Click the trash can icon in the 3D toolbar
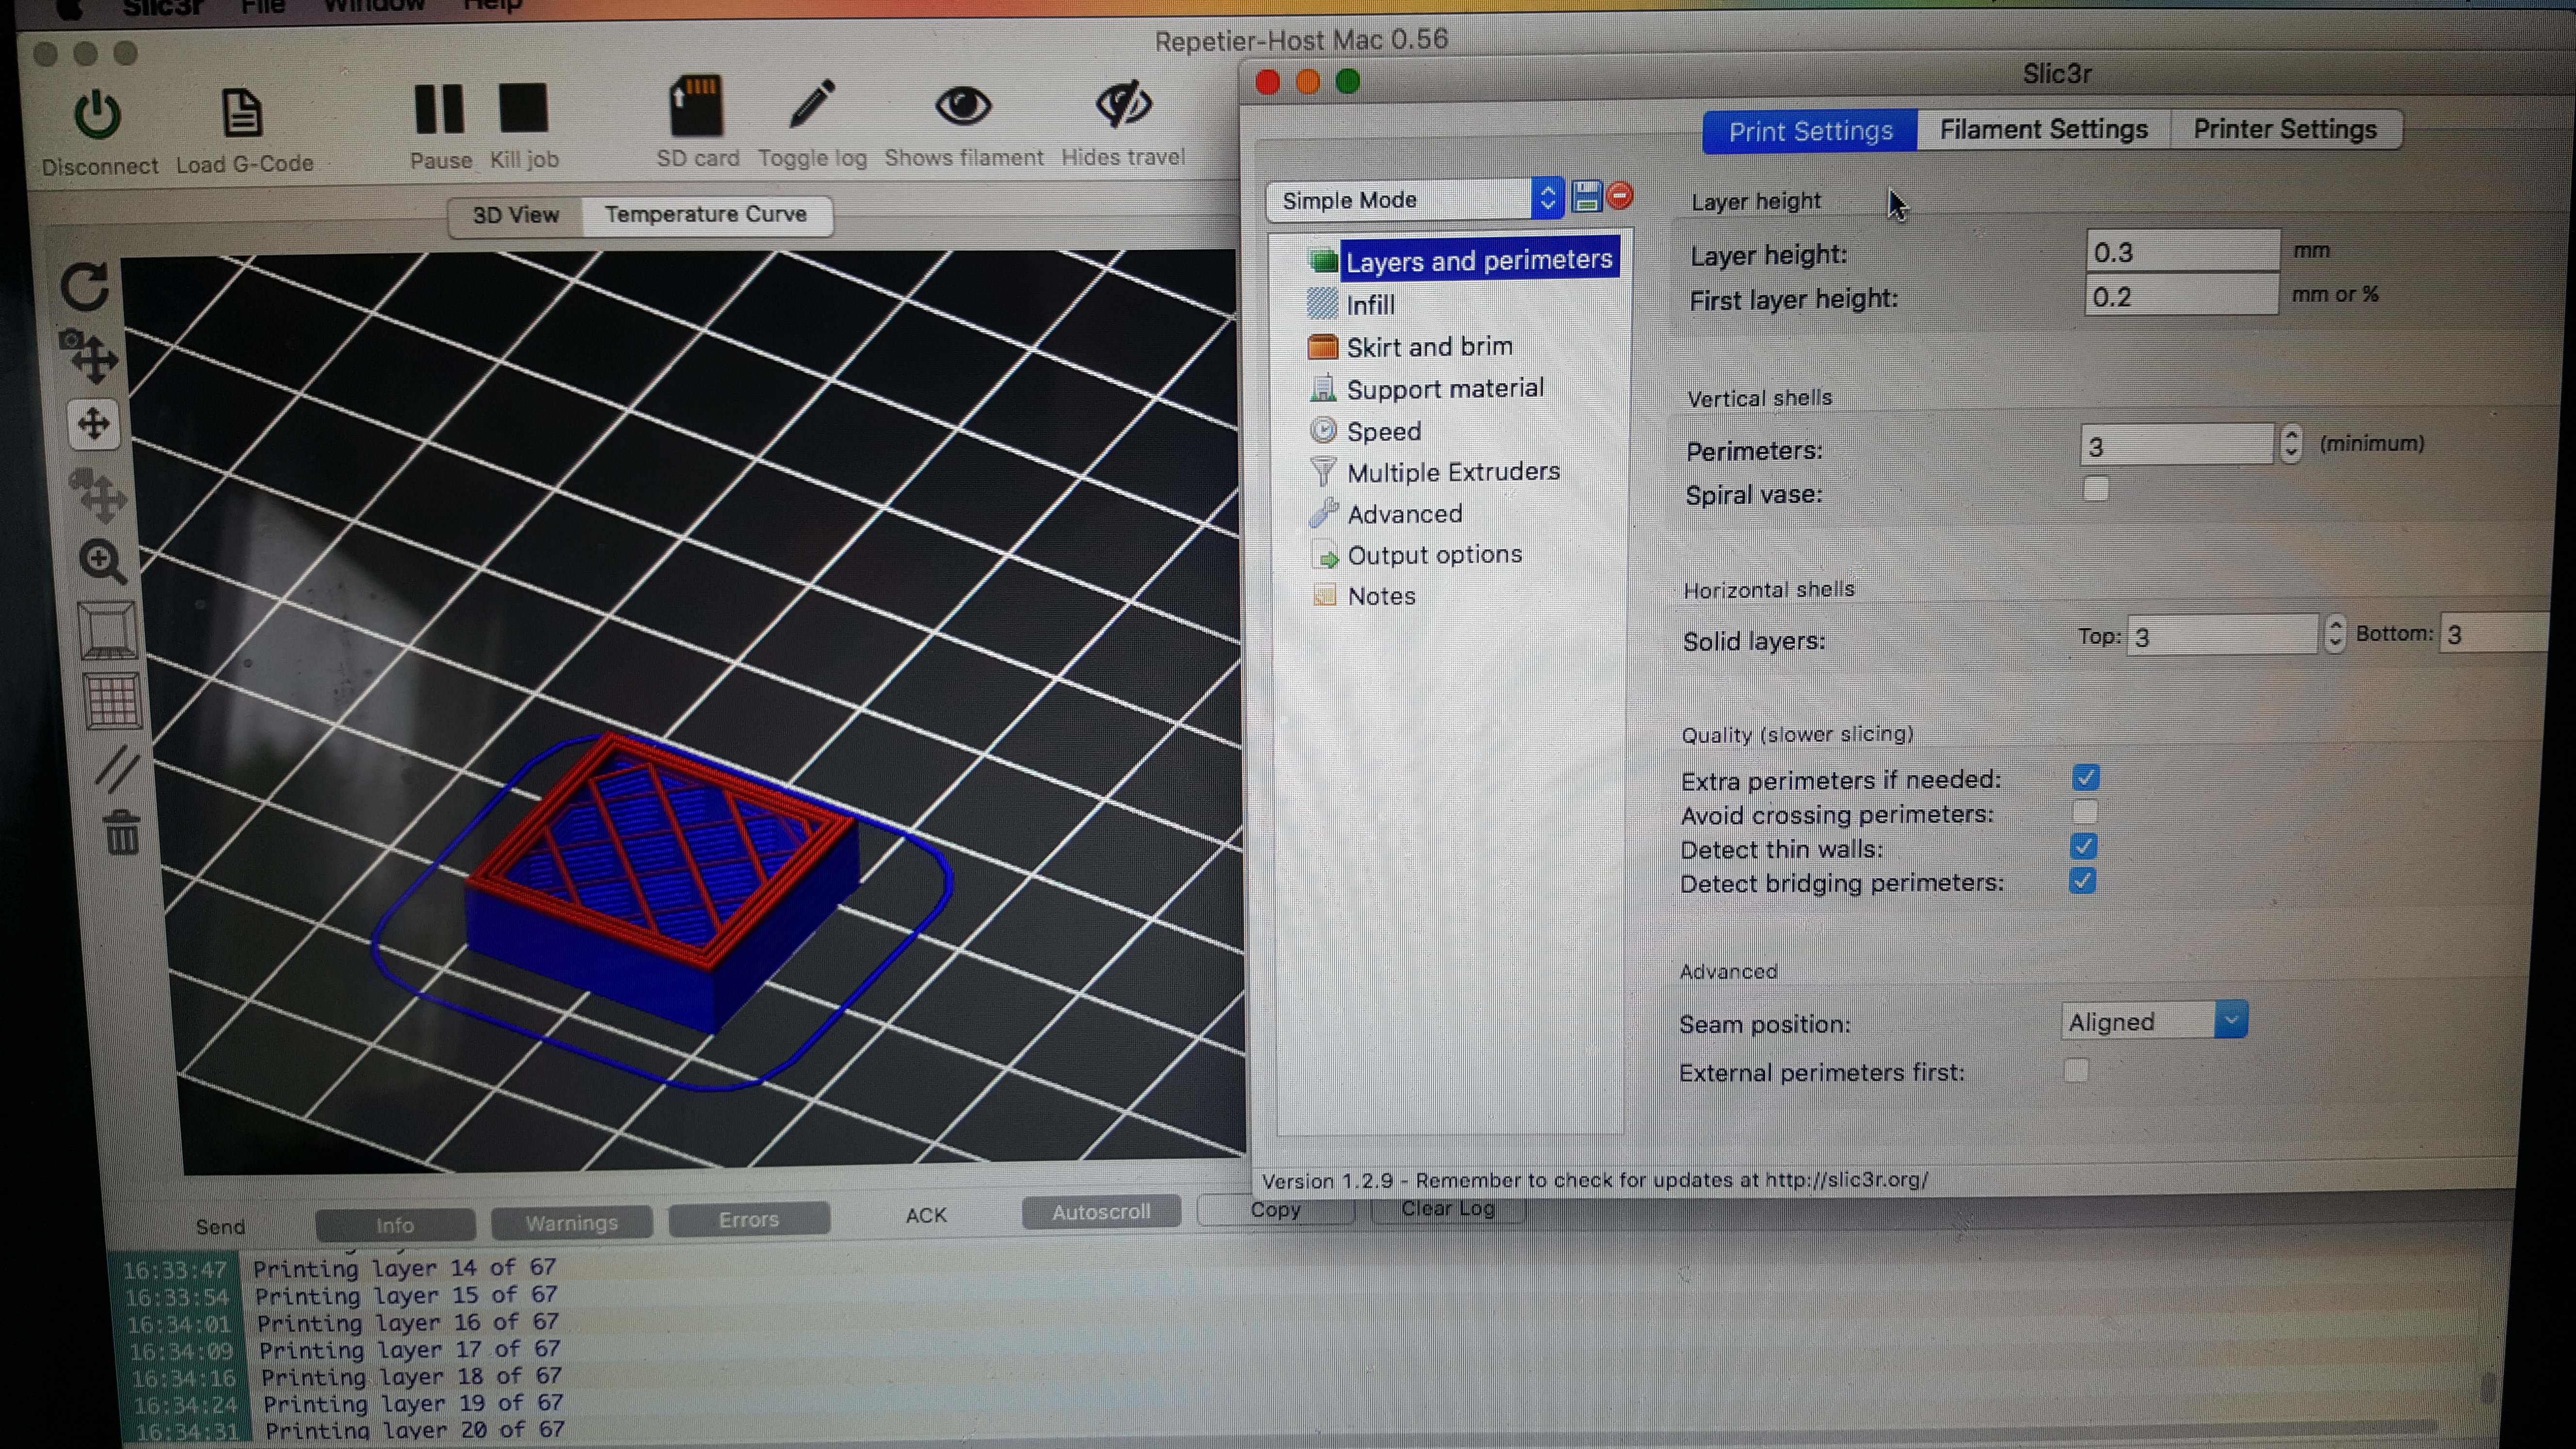Image resolution: width=2576 pixels, height=1449 pixels. (122, 832)
